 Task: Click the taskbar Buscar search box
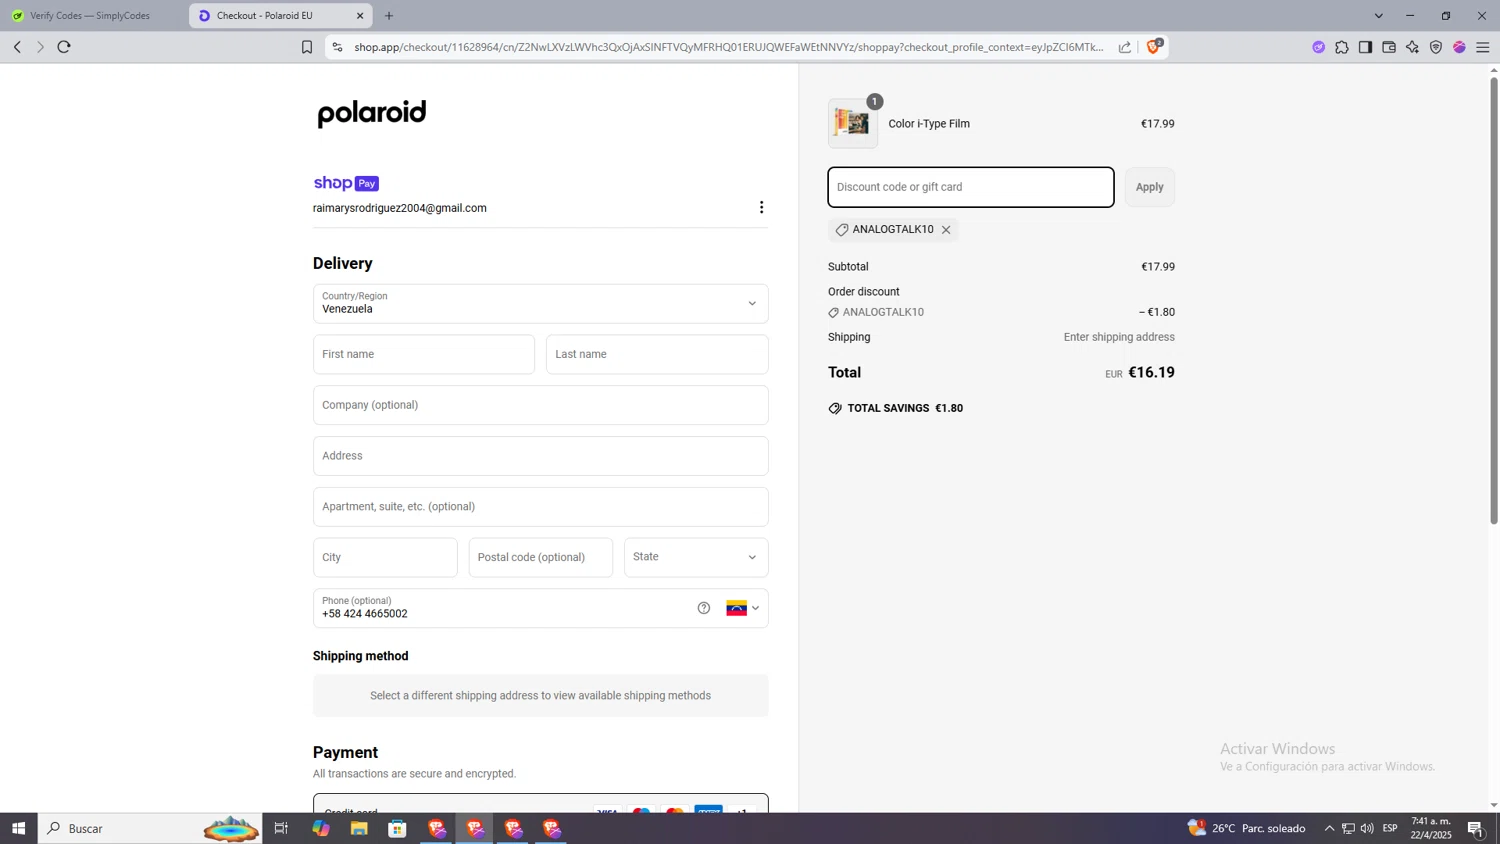[x=150, y=828]
